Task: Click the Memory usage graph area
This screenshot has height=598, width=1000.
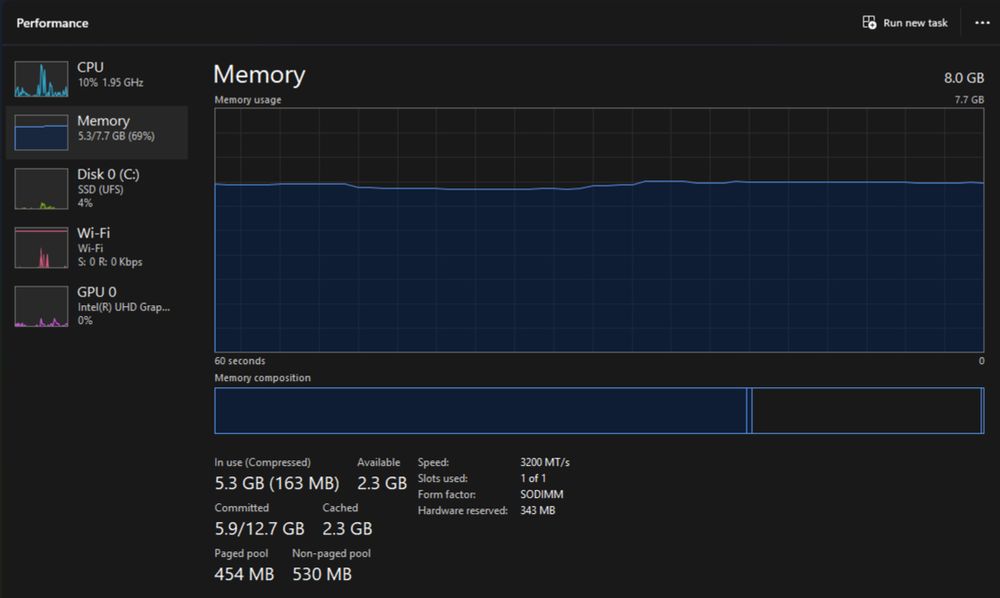Action: pyautogui.click(x=599, y=230)
